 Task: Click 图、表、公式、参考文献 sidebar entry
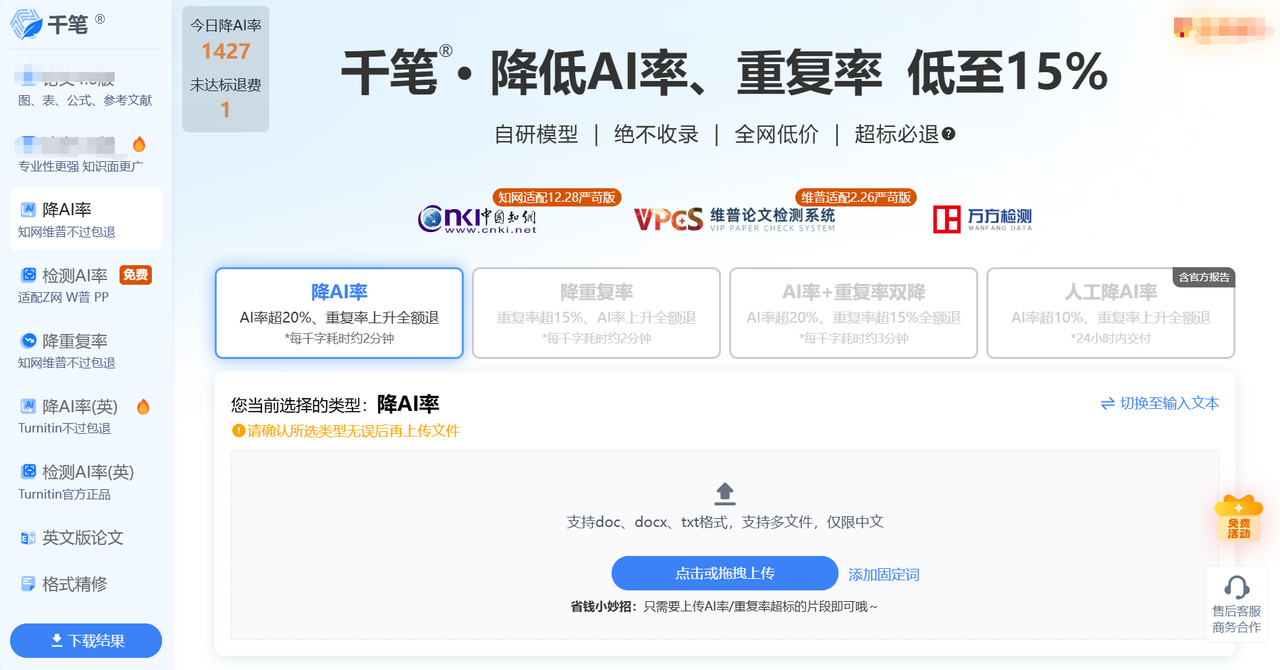85,100
